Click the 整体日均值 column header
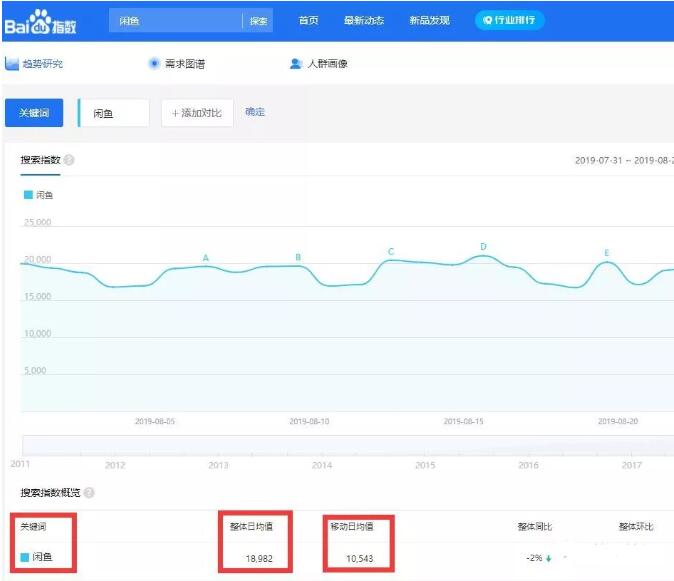Screen dimensions: 674x581 (x=251, y=526)
